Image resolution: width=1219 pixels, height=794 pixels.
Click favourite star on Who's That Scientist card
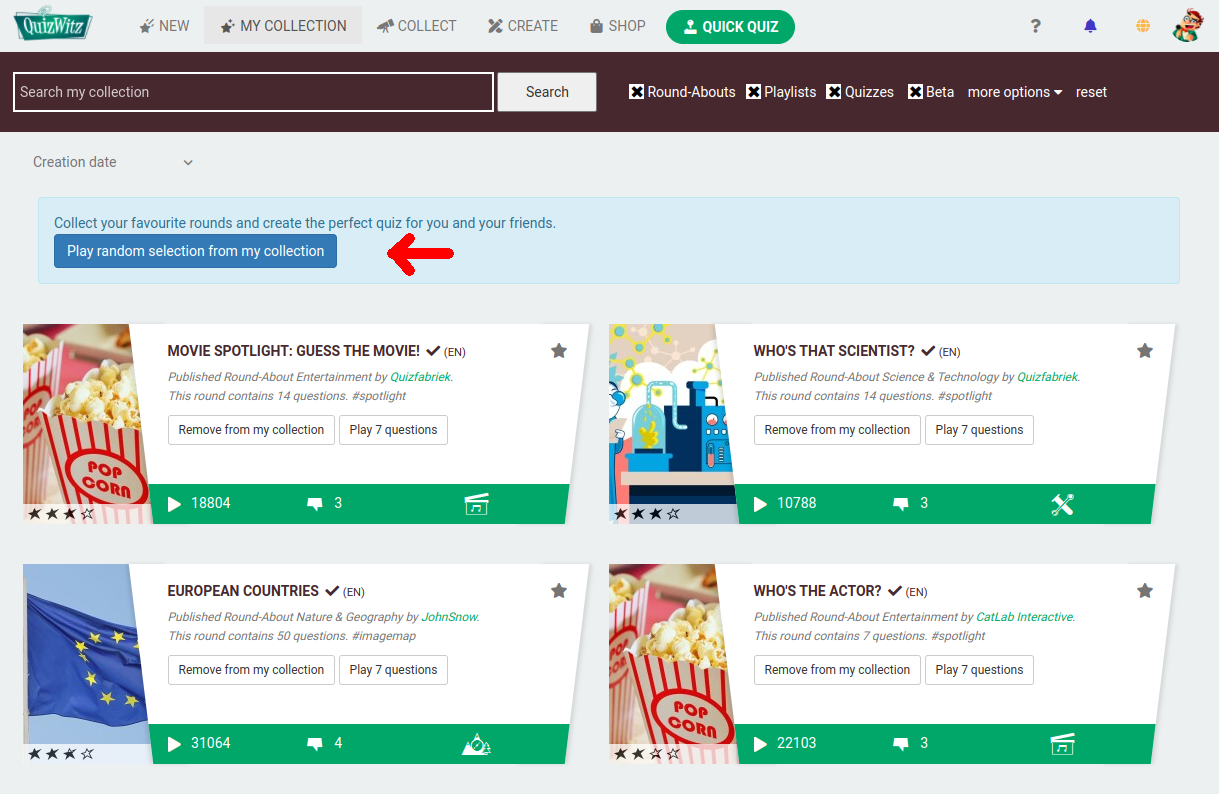coord(1145,350)
